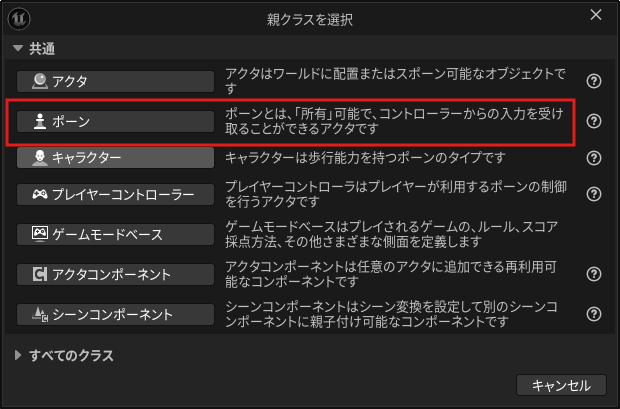Expand the すべてのクラス section

click(x=18, y=355)
